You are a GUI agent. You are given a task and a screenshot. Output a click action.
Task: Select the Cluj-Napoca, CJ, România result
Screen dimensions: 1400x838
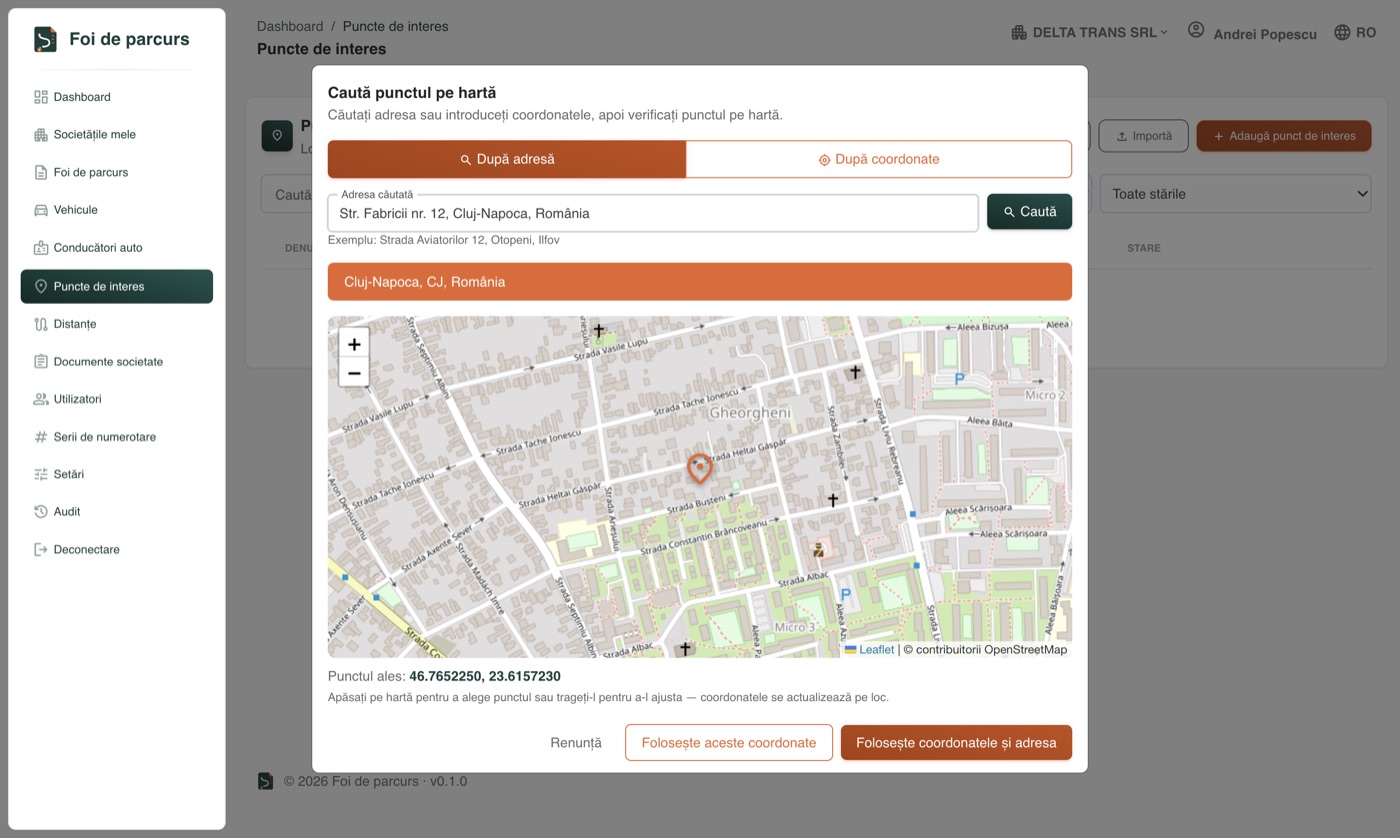pos(700,282)
